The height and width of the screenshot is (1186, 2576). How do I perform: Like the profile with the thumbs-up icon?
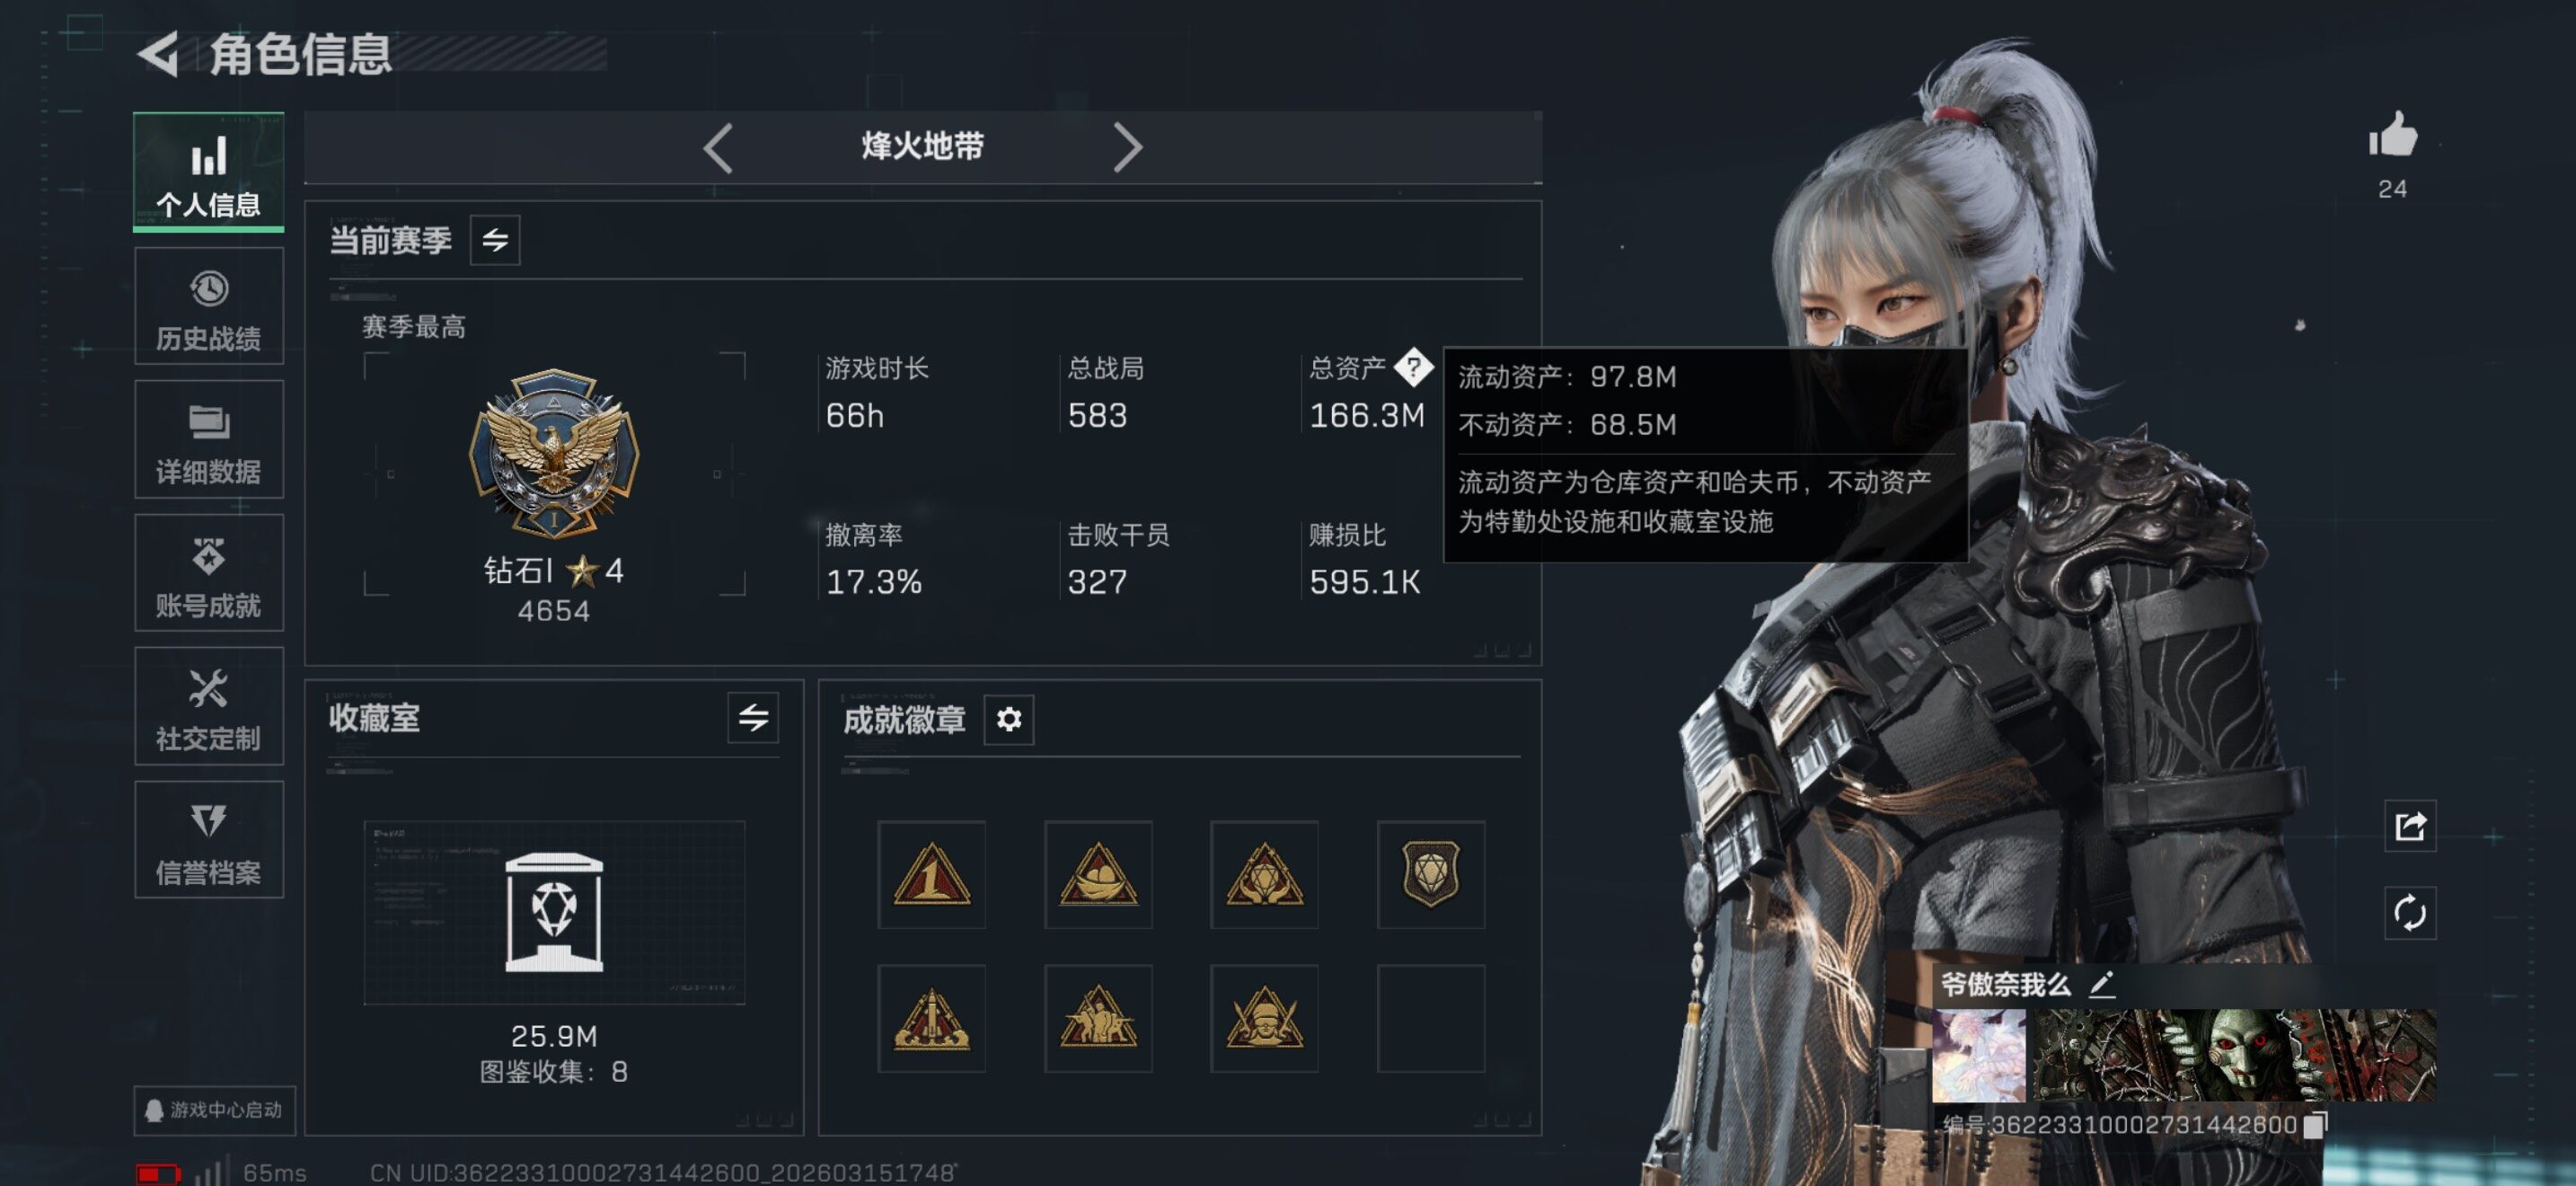(x=2392, y=135)
